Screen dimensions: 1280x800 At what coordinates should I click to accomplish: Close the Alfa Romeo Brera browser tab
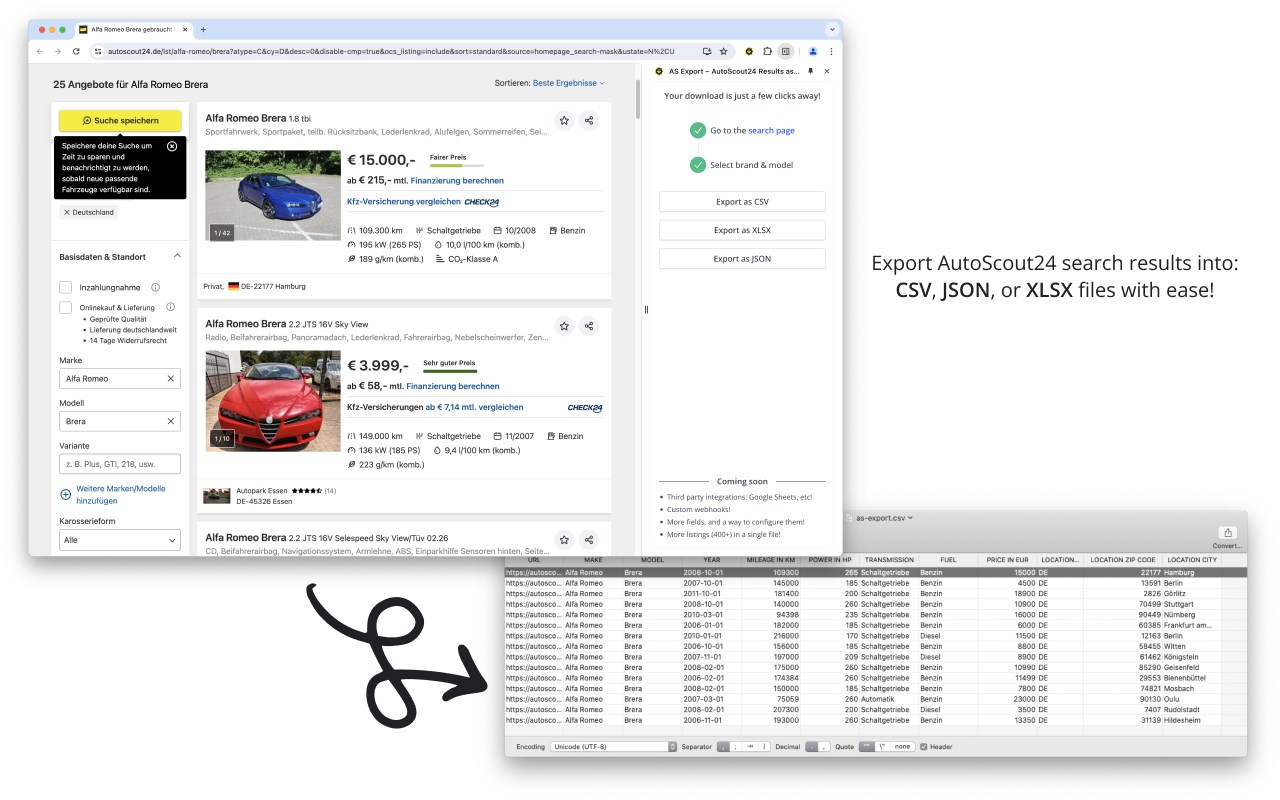pyautogui.click(x=184, y=30)
